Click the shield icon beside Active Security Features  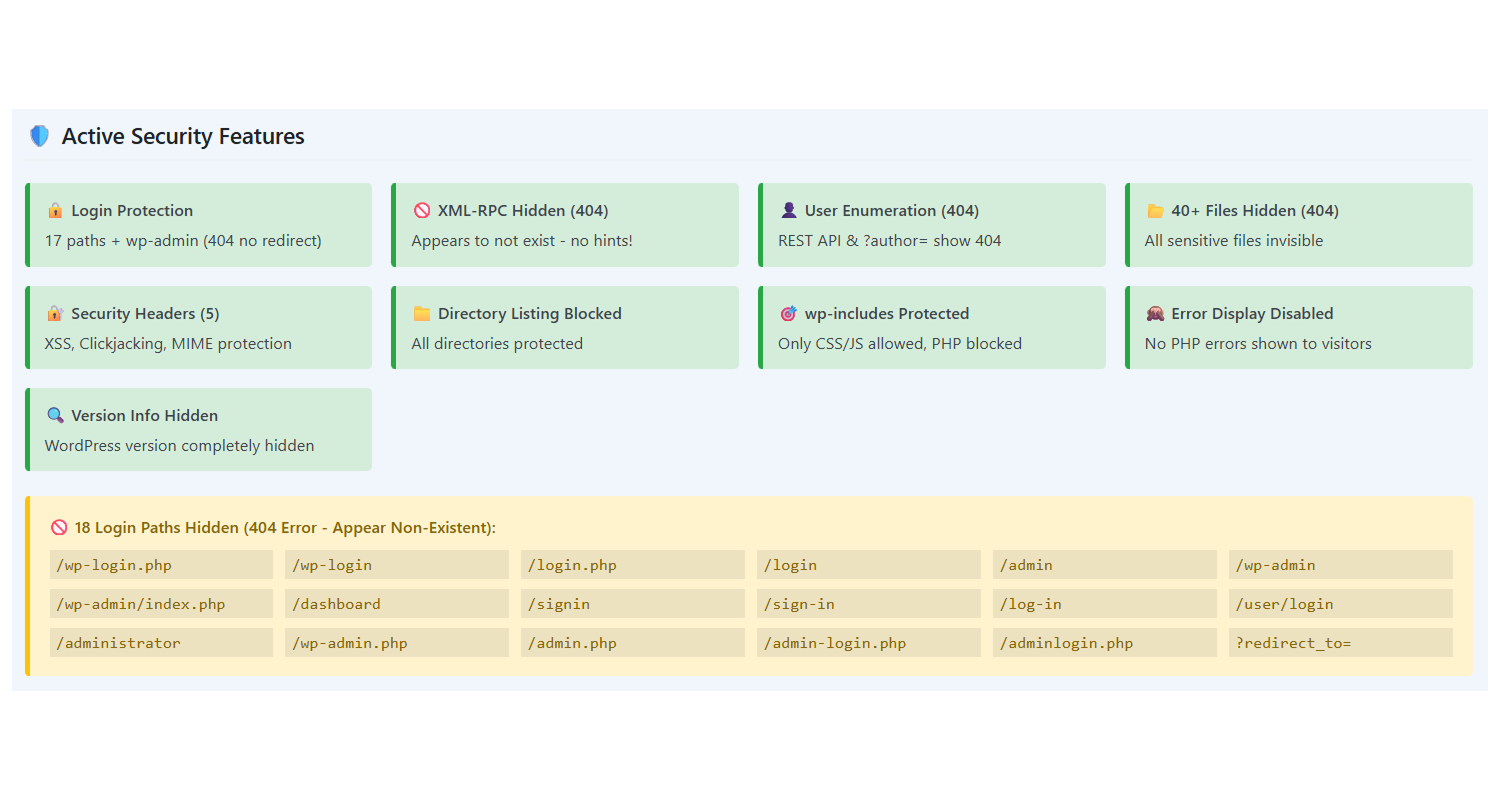click(x=39, y=136)
